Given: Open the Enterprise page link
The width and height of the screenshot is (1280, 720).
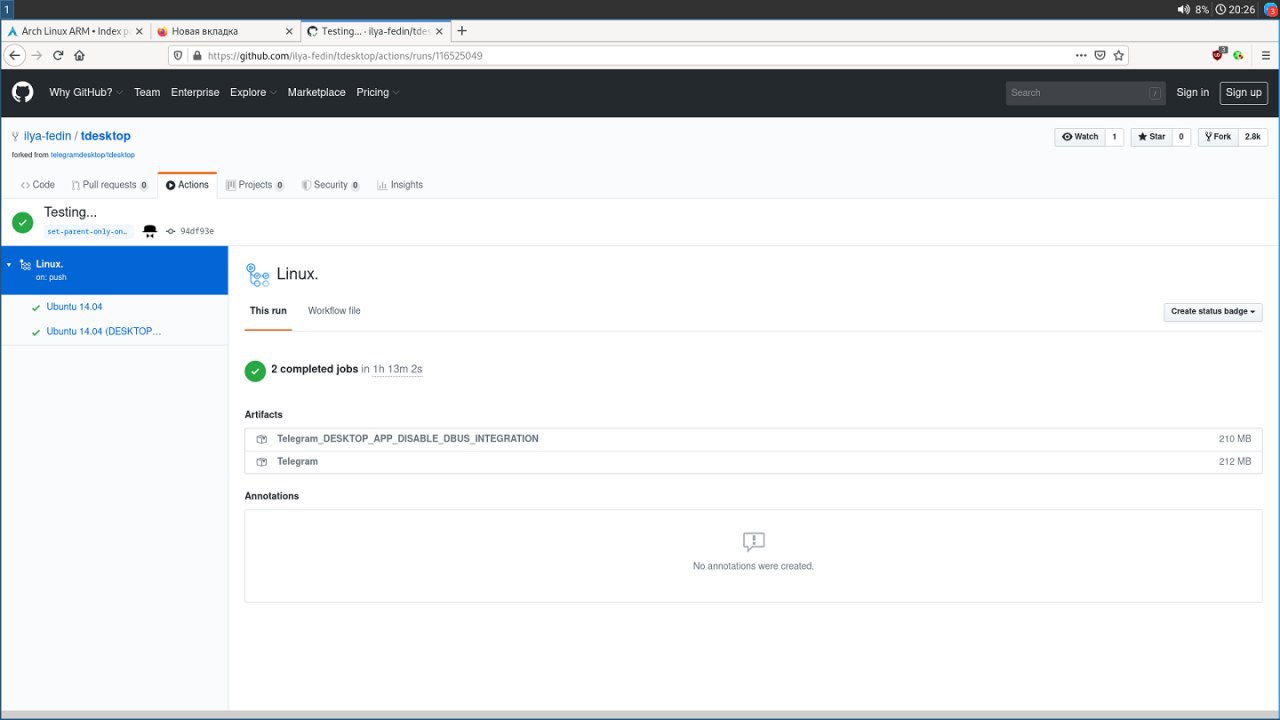Looking at the screenshot, I should (x=195, y=92).
